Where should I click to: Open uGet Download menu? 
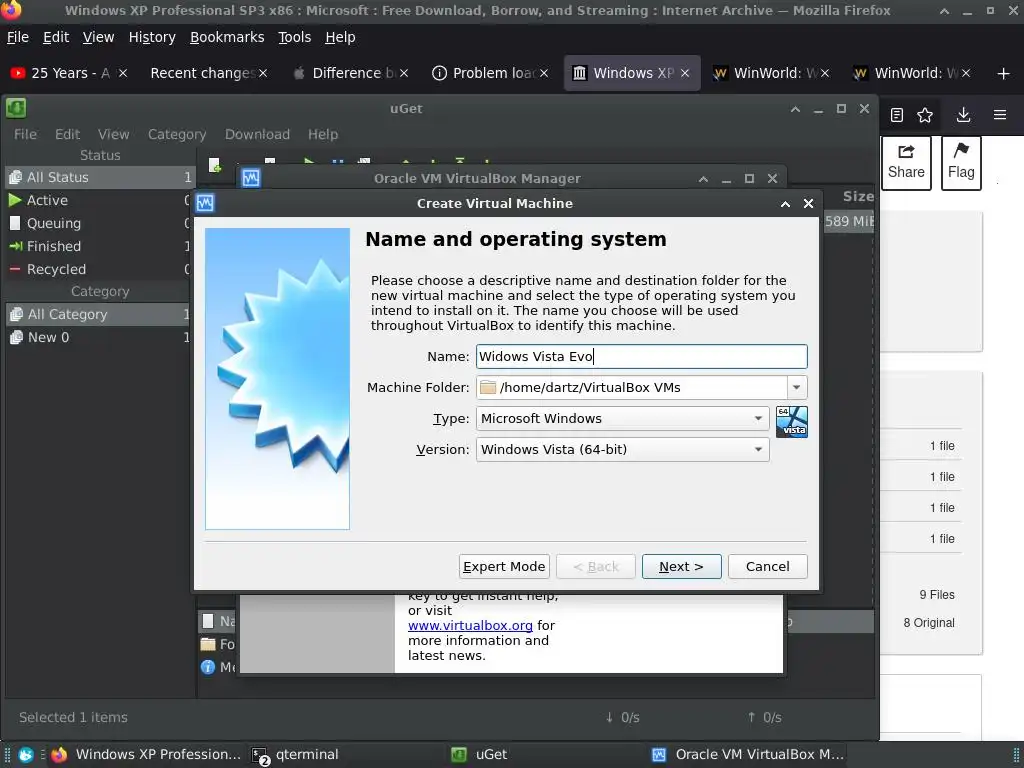[x=257, y=134]
